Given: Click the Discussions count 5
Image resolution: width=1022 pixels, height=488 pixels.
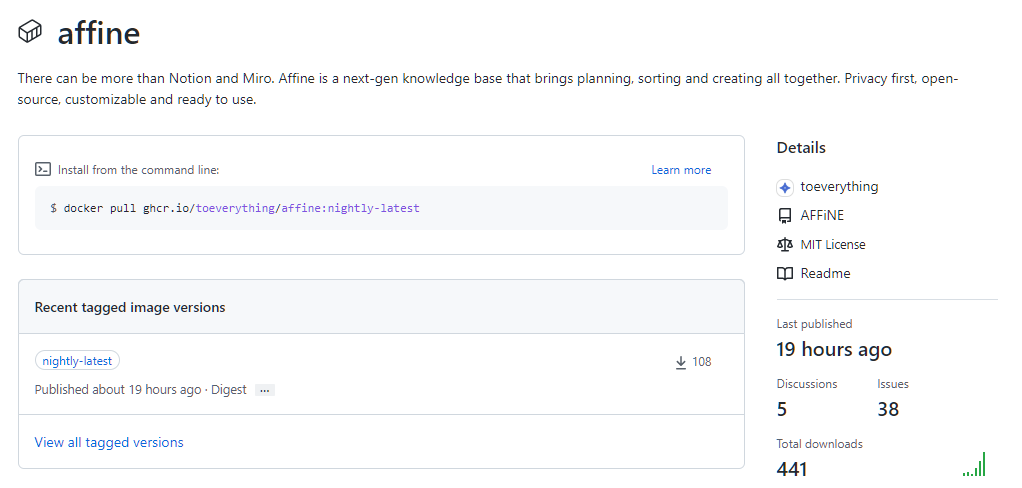Looking at the screenshot, I should [x=782, y=409].
